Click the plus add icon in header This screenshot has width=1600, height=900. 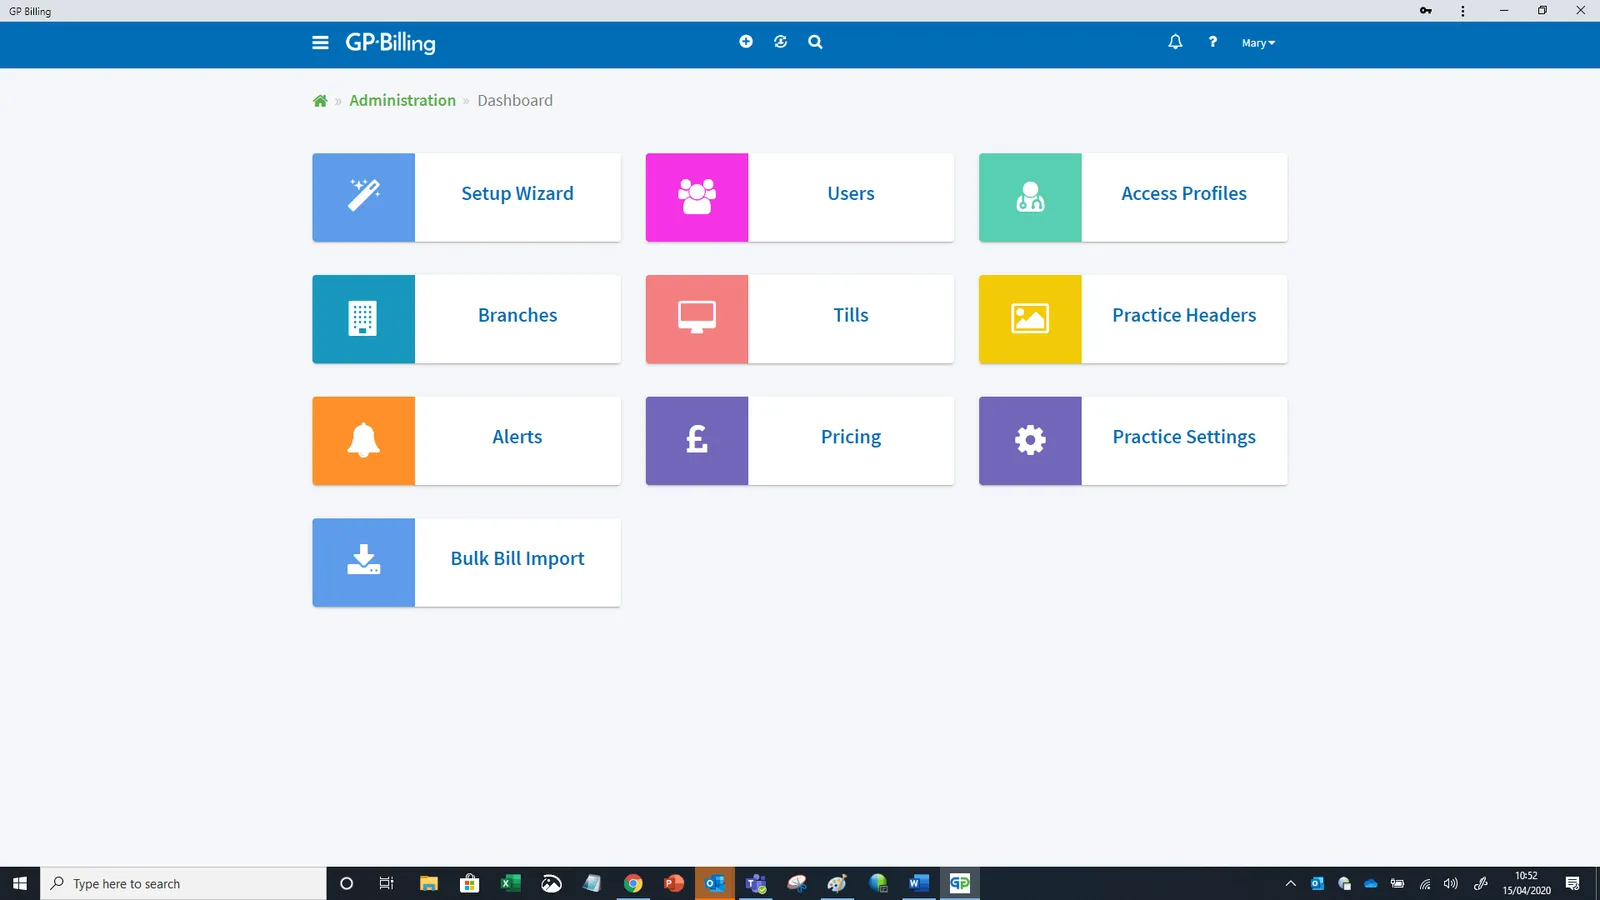click(x=746, y=42)
